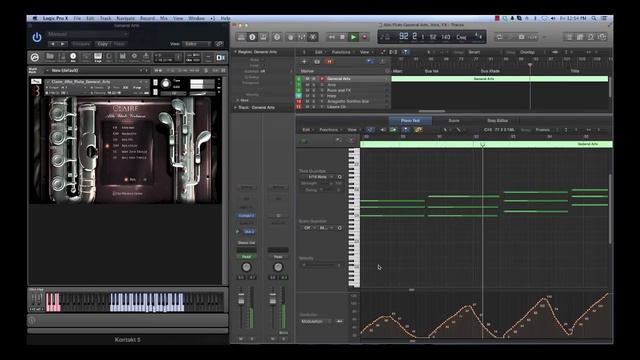Mute the General Arts track
The height and width of the screenshot is (360, 640).
pos(308,79)
